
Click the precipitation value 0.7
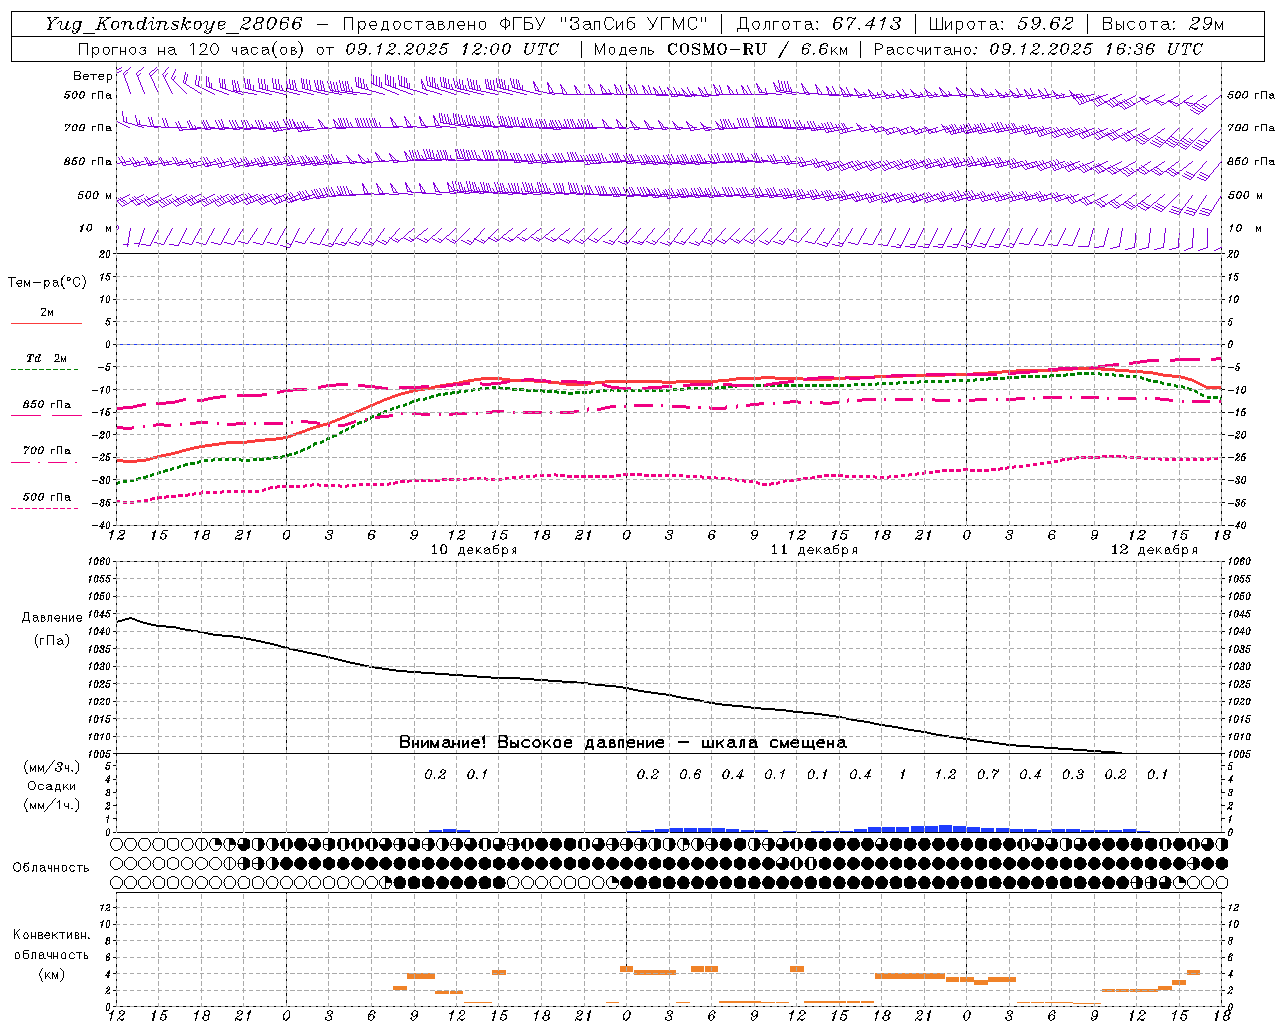[x=988, y=774]
